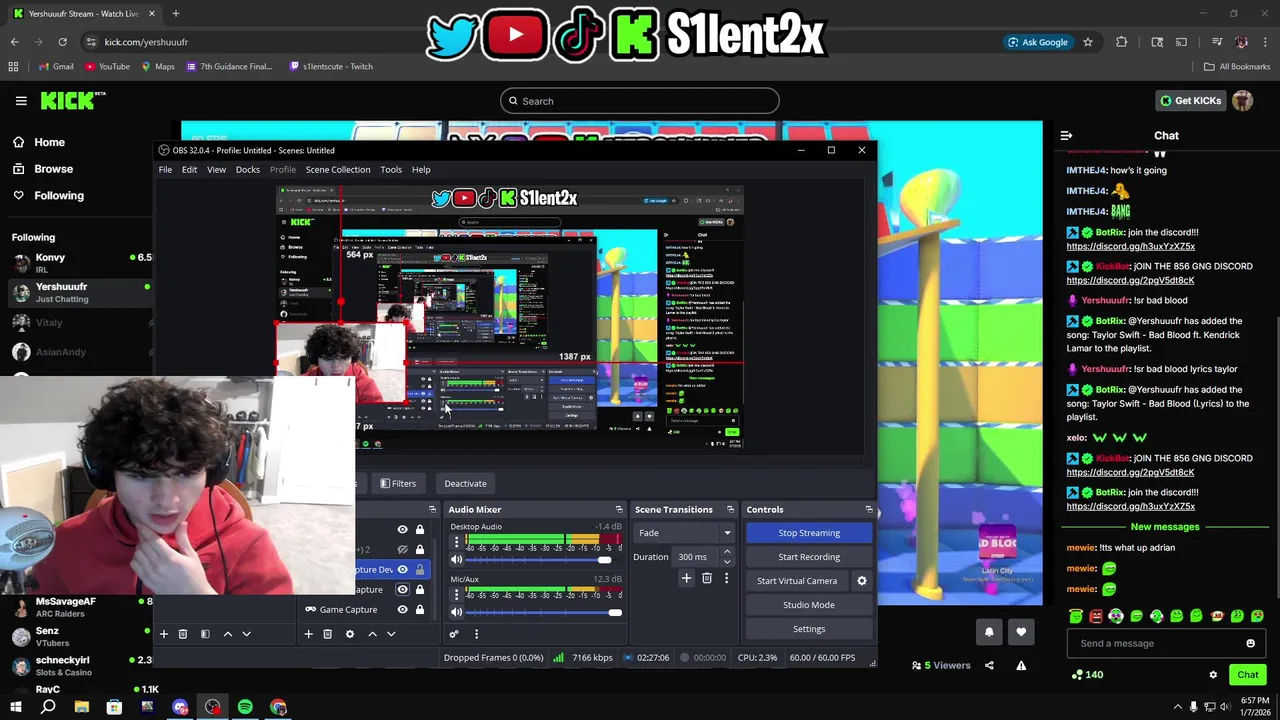This screenshot has width=1280, height=720.
Task: Toggle lock on the top source row
Action: pos(420,529)
